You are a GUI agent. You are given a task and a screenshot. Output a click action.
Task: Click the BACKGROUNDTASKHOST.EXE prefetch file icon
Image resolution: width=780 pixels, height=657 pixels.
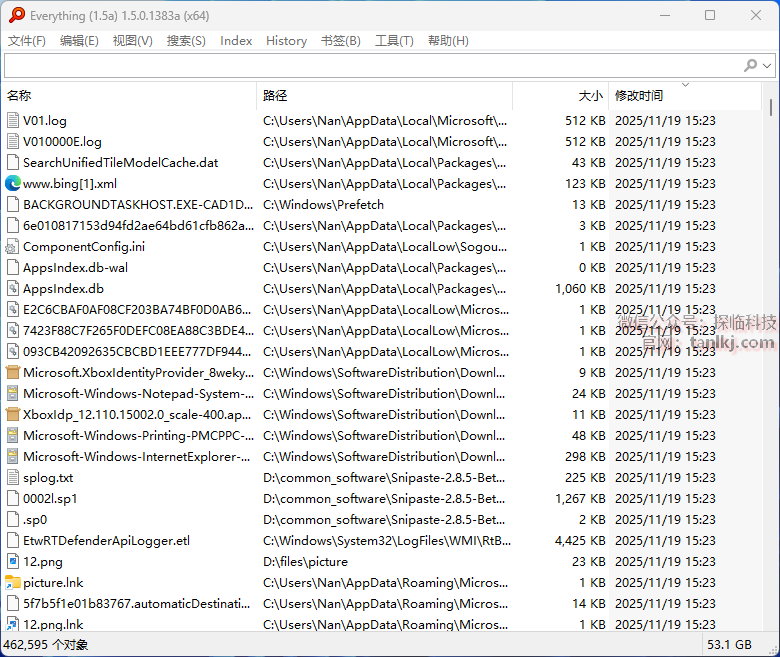(x=13, y=204)
